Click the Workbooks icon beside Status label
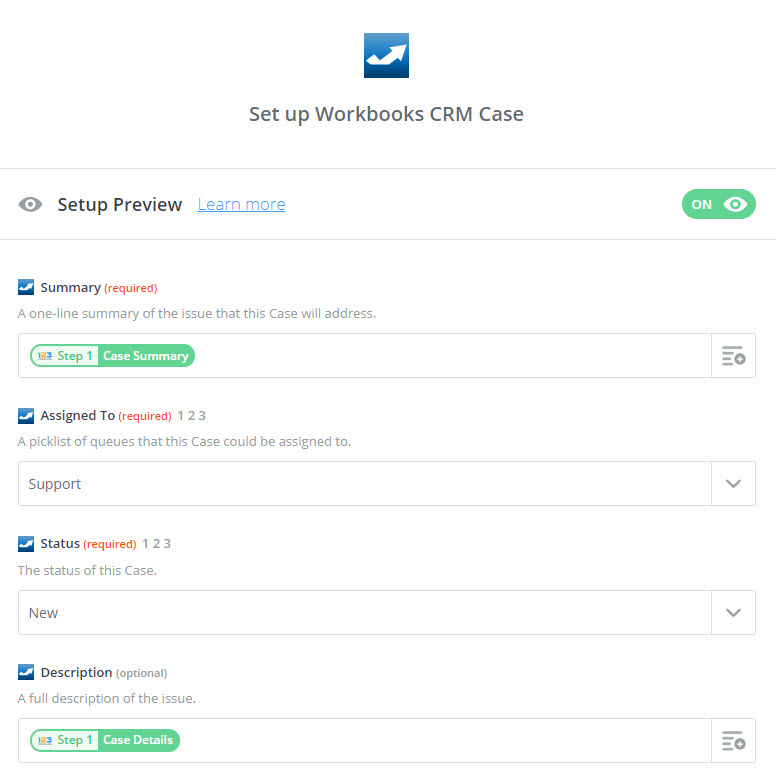Viewport: 776px width, 776px height. coord(26,544)
